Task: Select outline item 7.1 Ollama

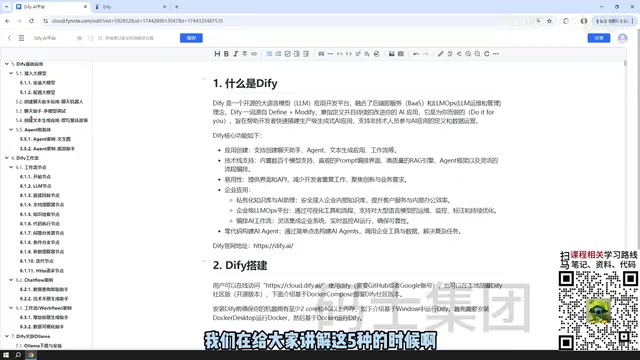Action: (x=39, y=346)
